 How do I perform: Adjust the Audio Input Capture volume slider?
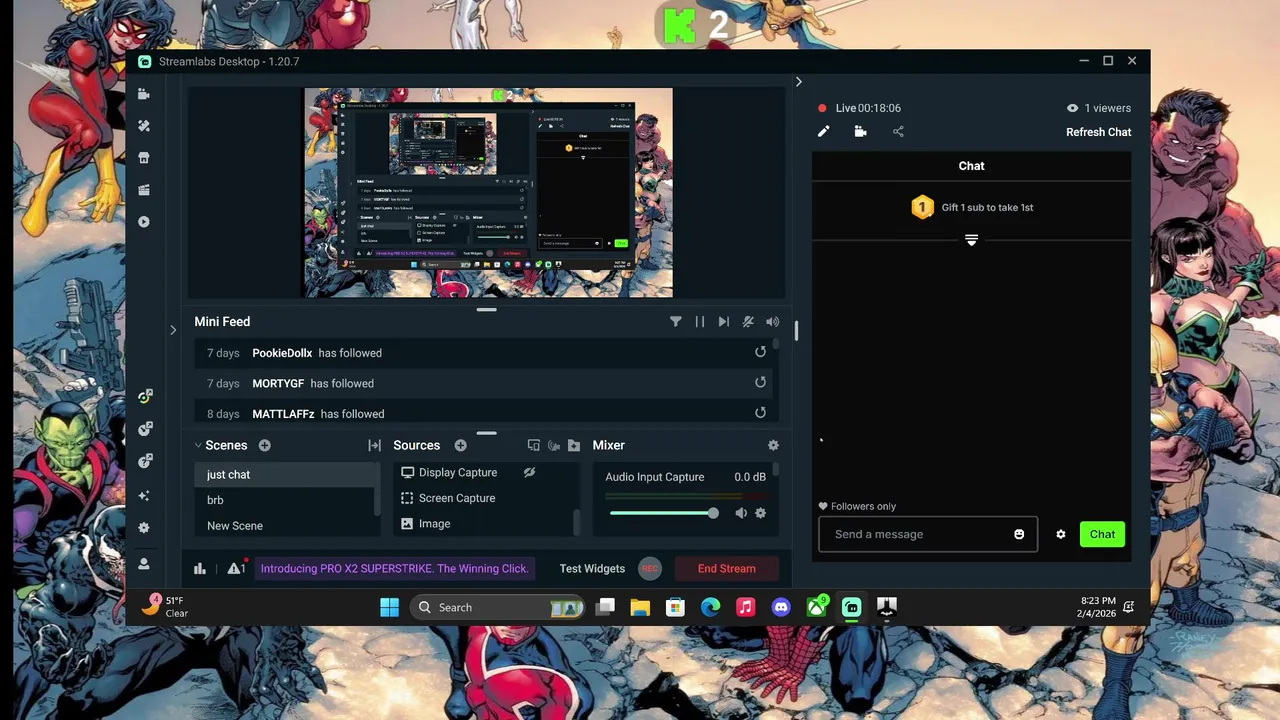click(x=664, y=513)
